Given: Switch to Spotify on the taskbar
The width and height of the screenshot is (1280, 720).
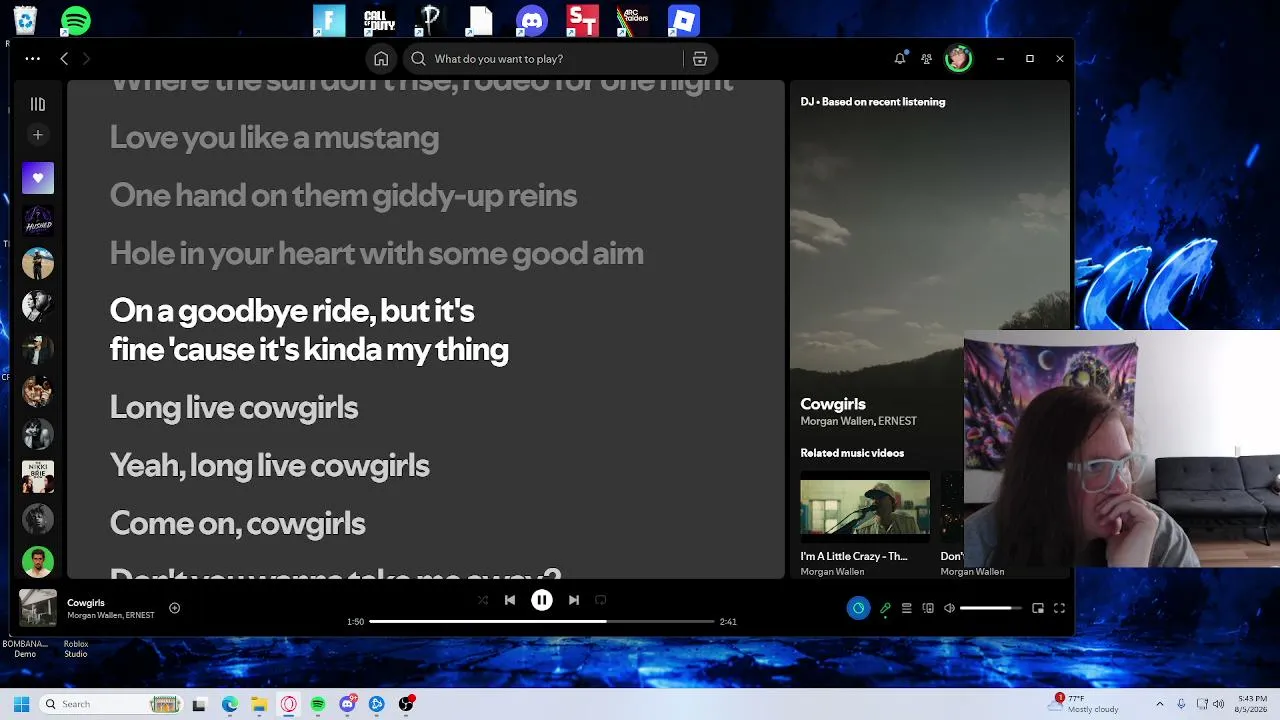Looking at the screenshot, I should click(x=317, y=704).
